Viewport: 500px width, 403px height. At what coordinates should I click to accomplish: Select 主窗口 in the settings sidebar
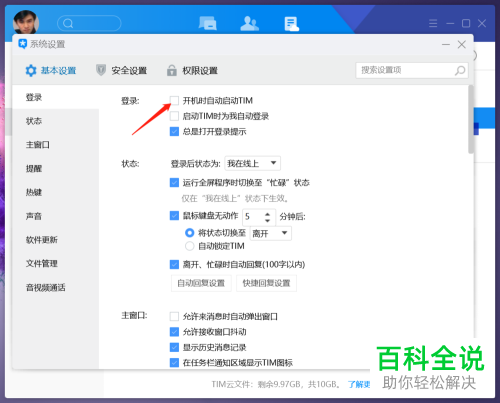click(x=56, y=145)
